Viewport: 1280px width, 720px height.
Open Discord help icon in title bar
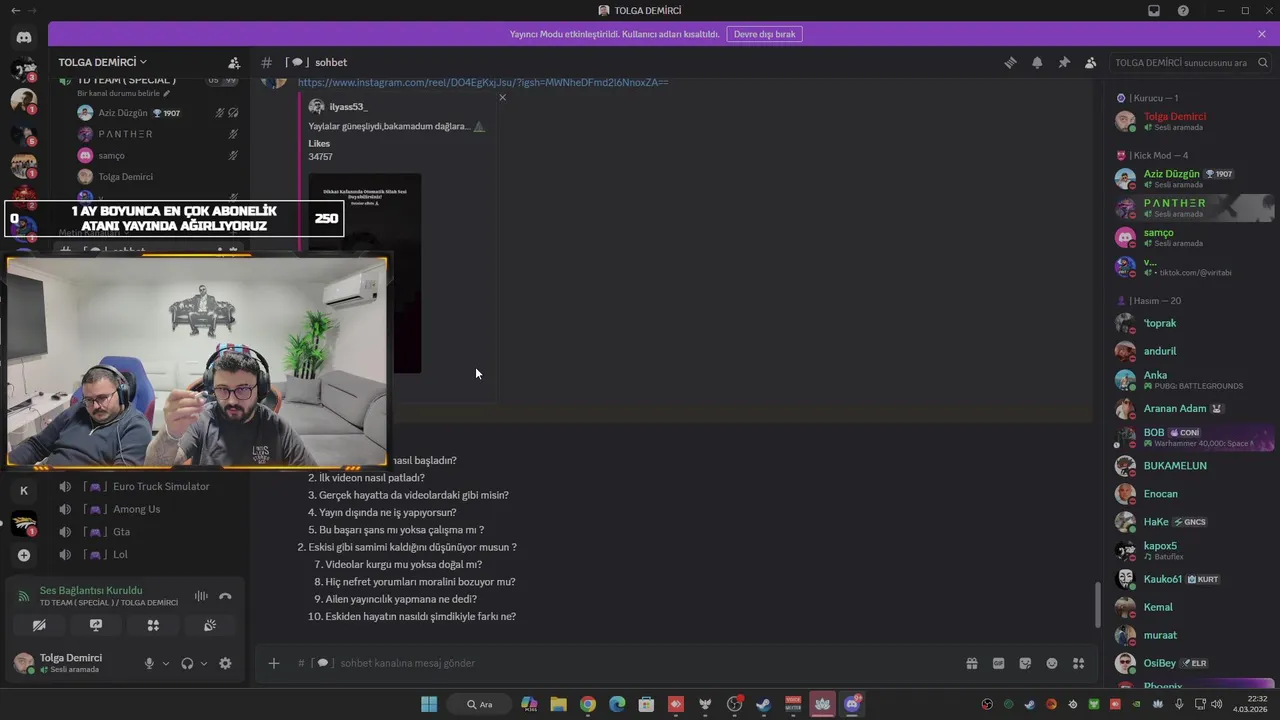(1183, 11)
